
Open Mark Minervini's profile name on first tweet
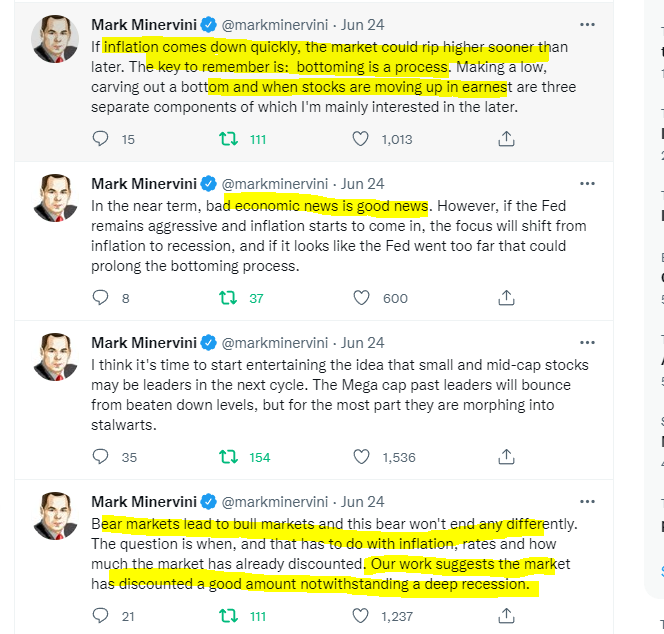[x=143, y=23]
